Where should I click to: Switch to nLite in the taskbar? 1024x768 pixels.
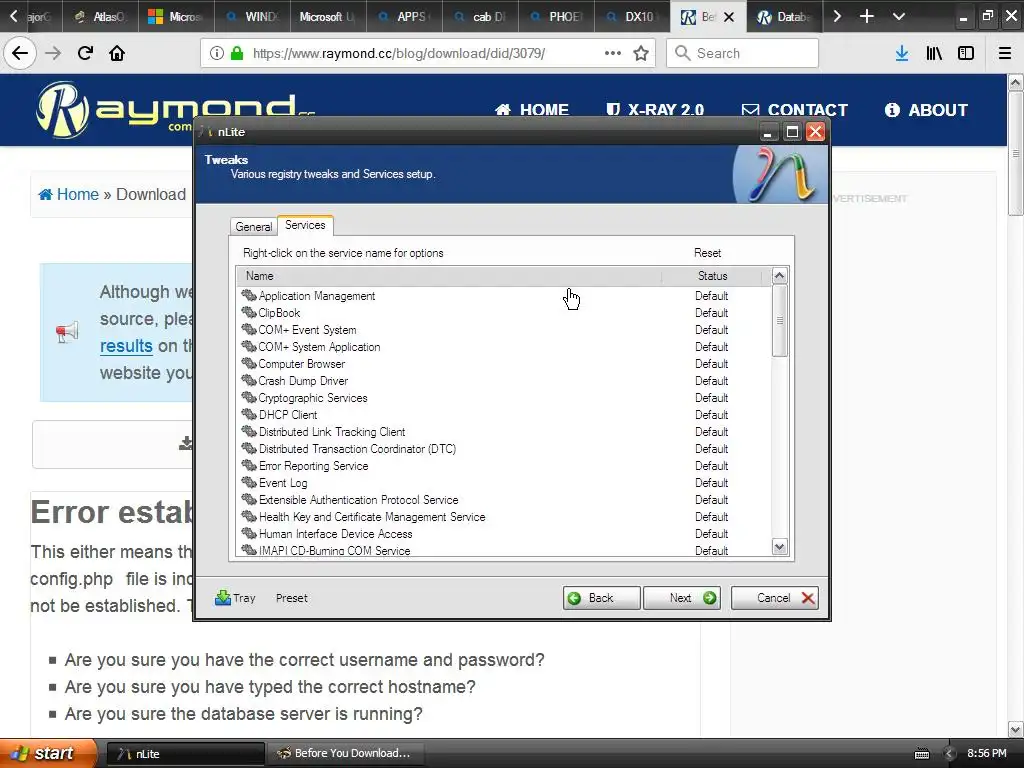(185, 754)
